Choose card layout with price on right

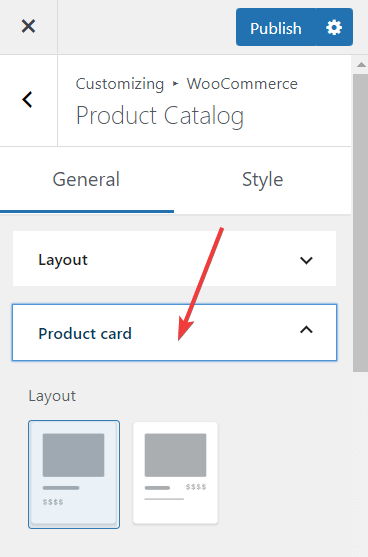click(x=175, y=473)
